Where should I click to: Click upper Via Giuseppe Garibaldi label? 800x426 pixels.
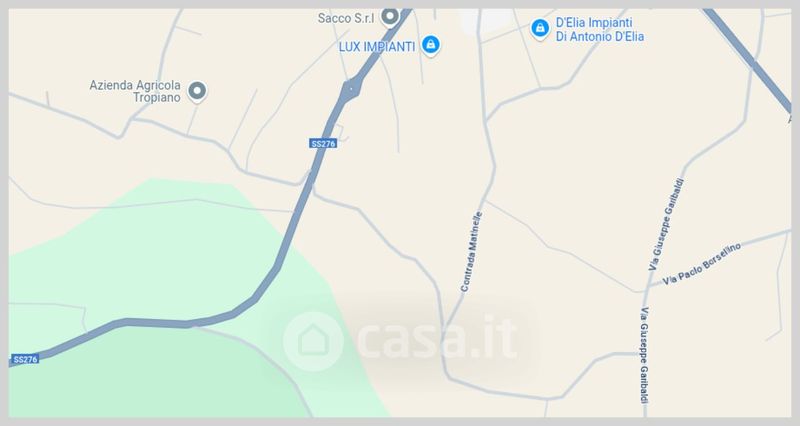pyautogui.click(x=666, y=224)
